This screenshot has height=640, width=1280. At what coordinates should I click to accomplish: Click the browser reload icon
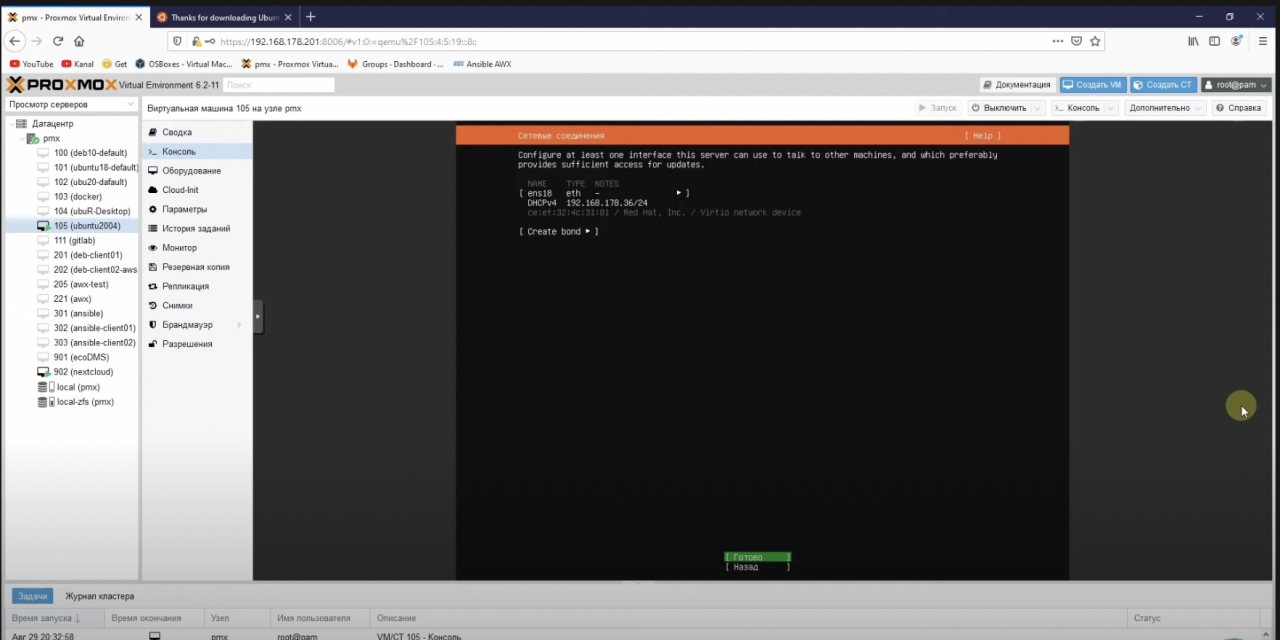pyautogui.click(x=57, y=41)
